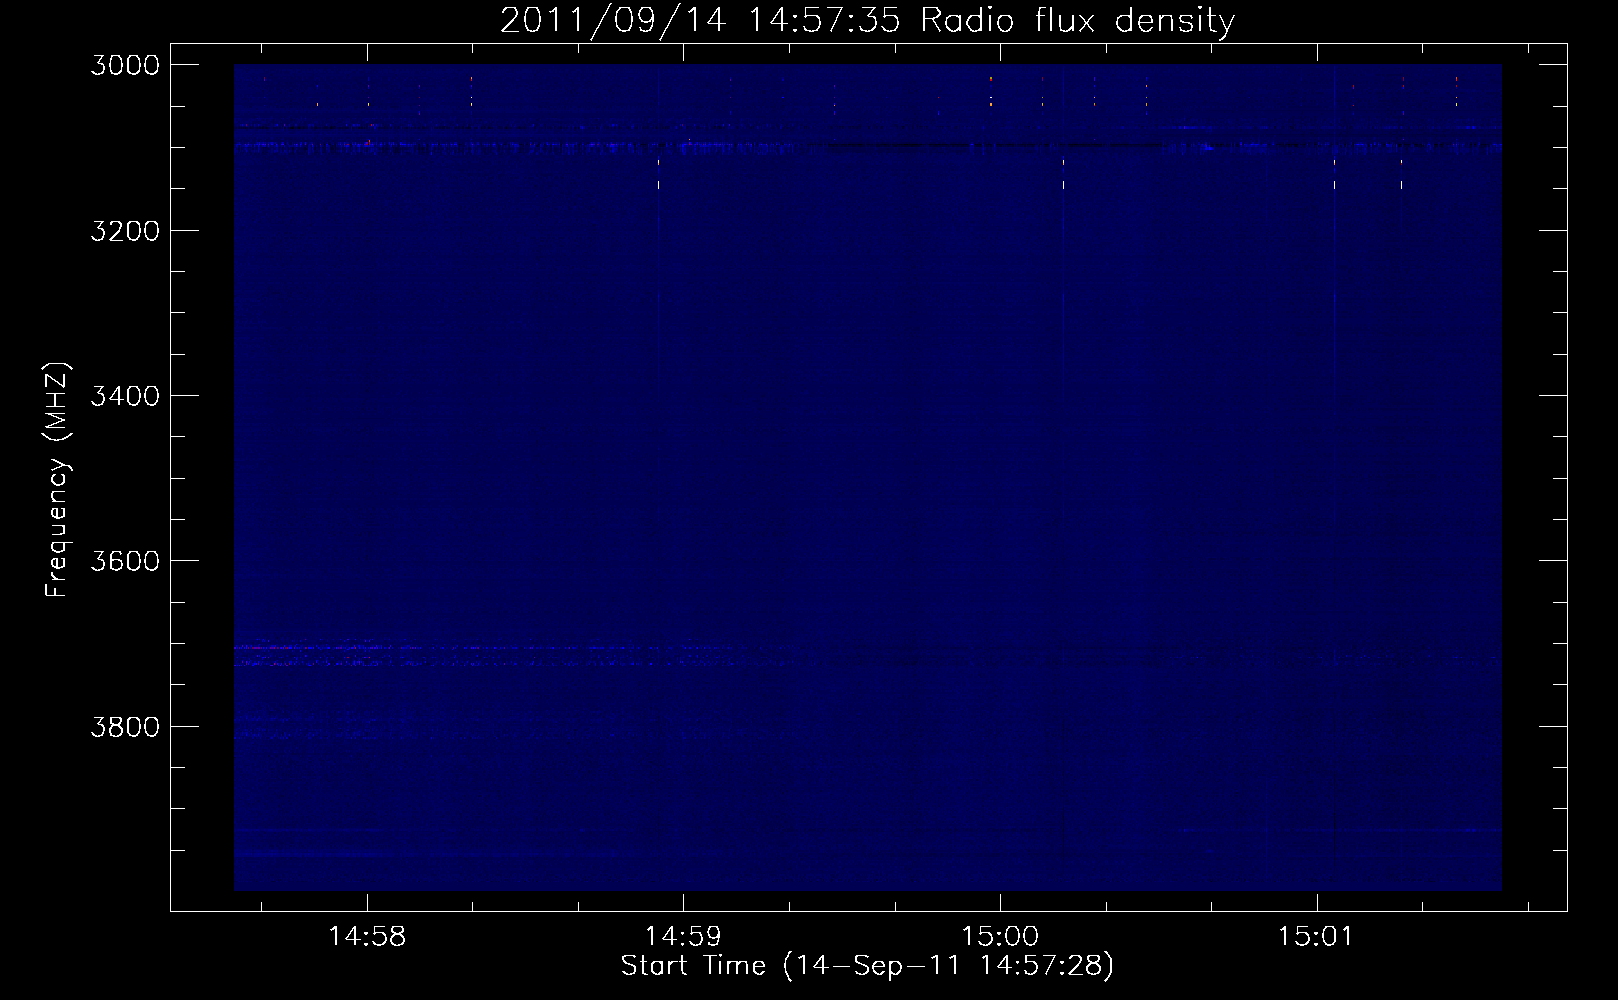Screen dimensions: 1618x1000
Task: Click the 15:01 time tick label
Action: pyautogui.click(x=1316, y=937)
